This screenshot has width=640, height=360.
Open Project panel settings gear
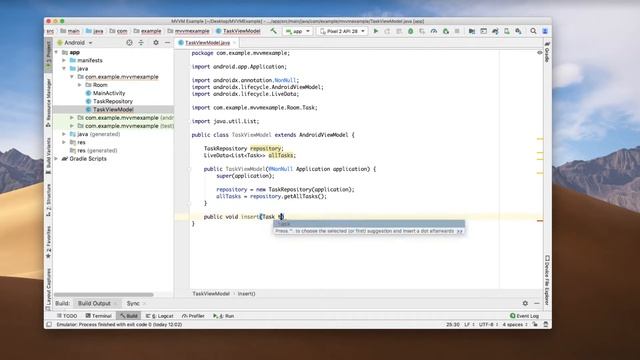click(x=156, y=42)
